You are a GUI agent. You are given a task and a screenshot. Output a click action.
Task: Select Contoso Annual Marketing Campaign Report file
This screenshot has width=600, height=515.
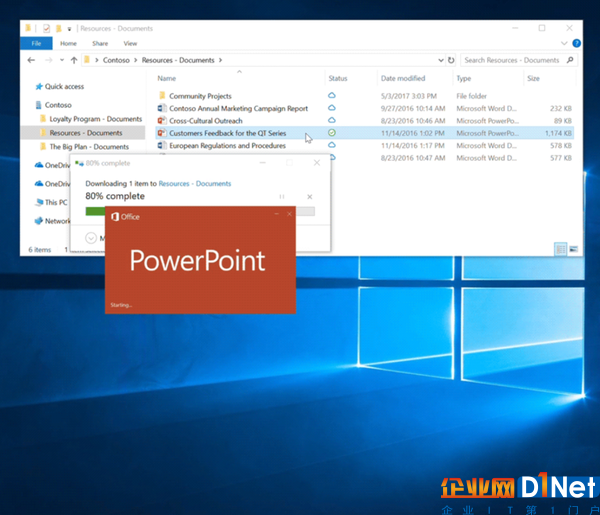coord(238,109)
